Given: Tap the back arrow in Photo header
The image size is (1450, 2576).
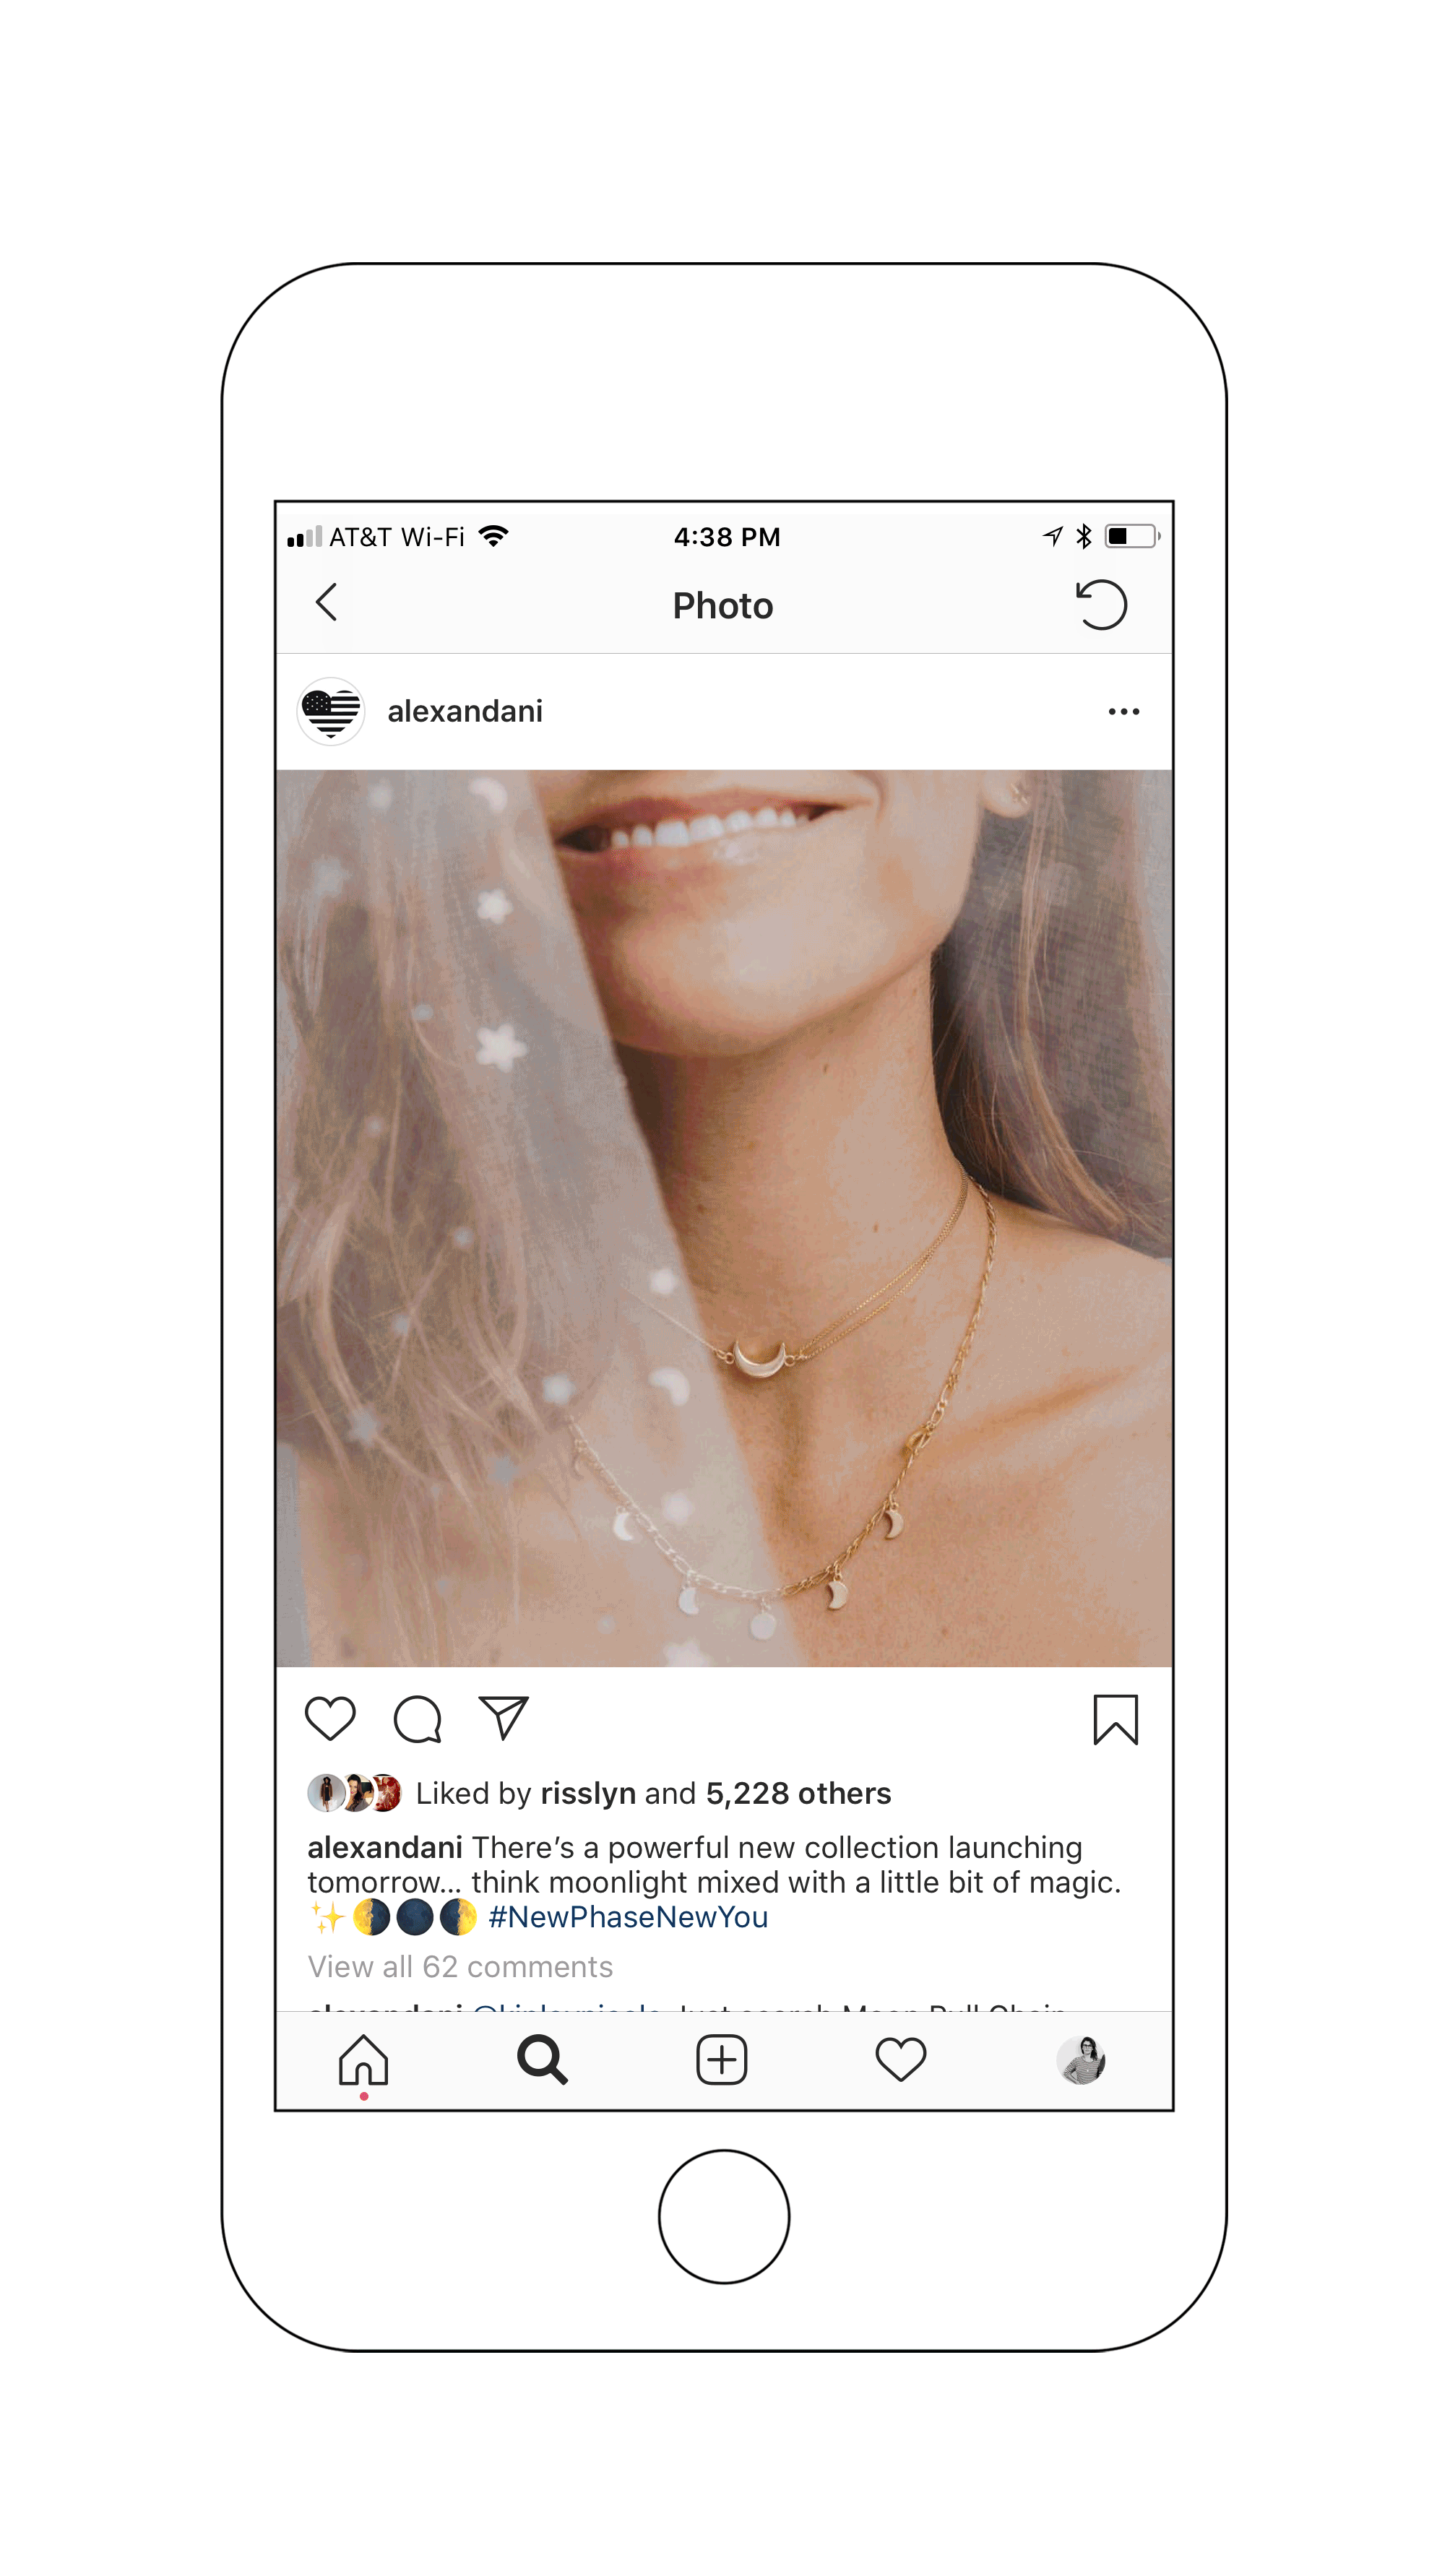Looking at the screenshot, I should (x=326, y=603).
